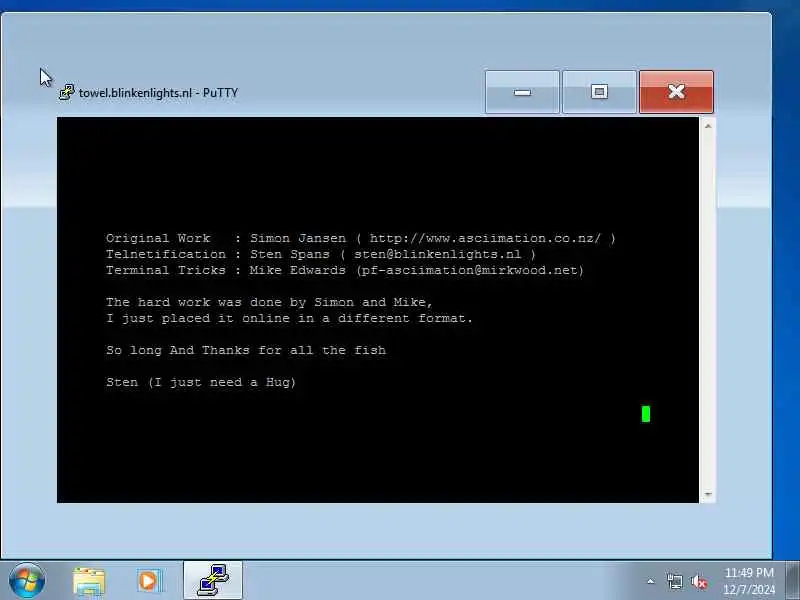Show hidden system tray icons

(651, 581)
